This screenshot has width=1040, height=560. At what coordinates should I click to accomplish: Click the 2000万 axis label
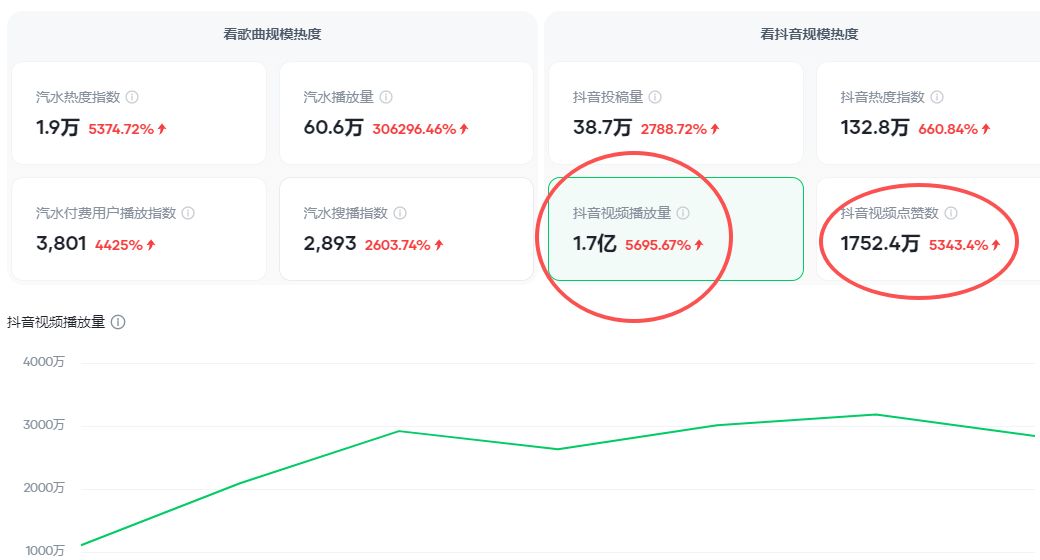coord(44,488)
